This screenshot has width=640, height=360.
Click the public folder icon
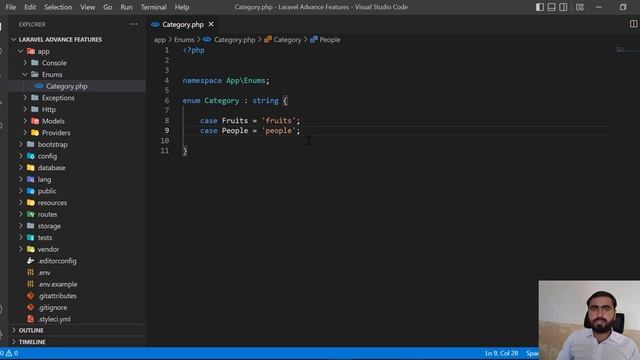(31, 191)
